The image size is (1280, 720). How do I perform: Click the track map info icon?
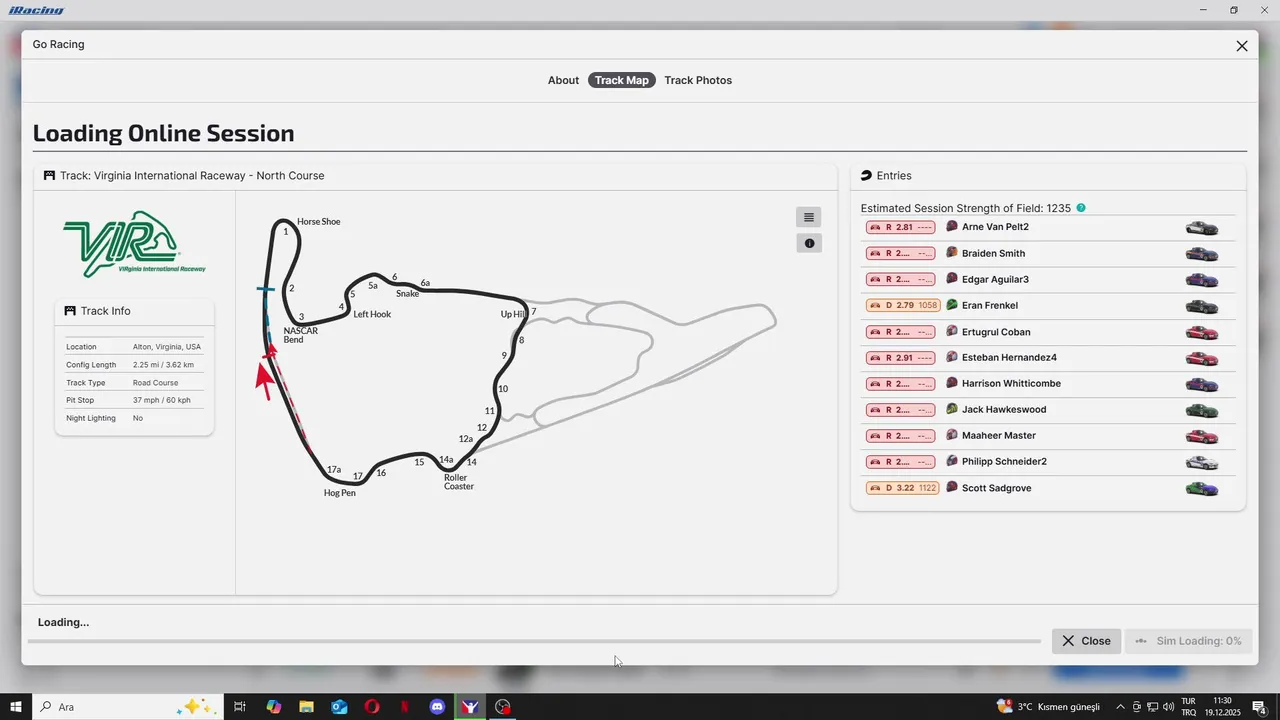click(x=809, y=243)
